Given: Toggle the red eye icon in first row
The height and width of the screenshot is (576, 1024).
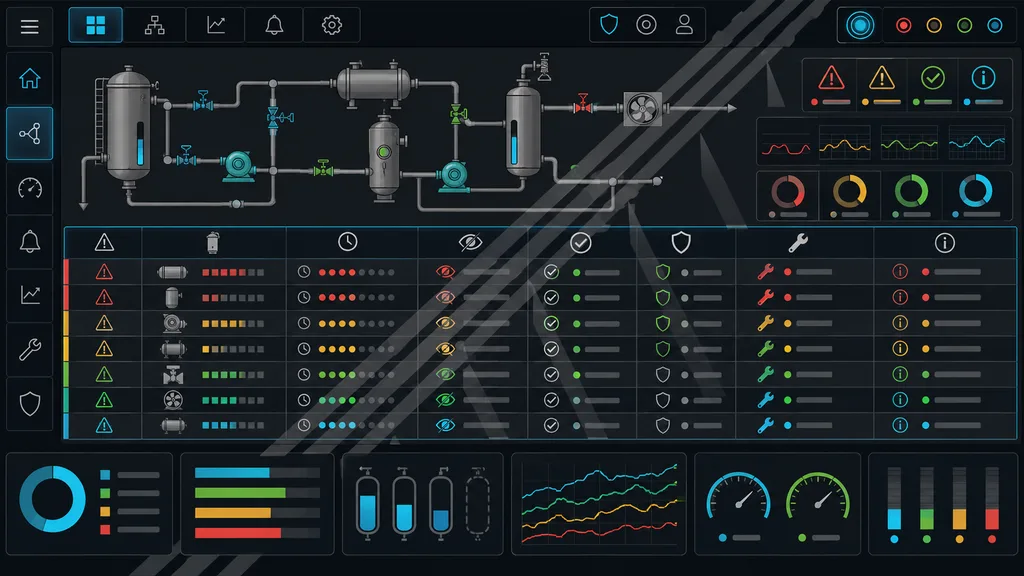Looking at the screenshot, I should (x=445, y=272).
